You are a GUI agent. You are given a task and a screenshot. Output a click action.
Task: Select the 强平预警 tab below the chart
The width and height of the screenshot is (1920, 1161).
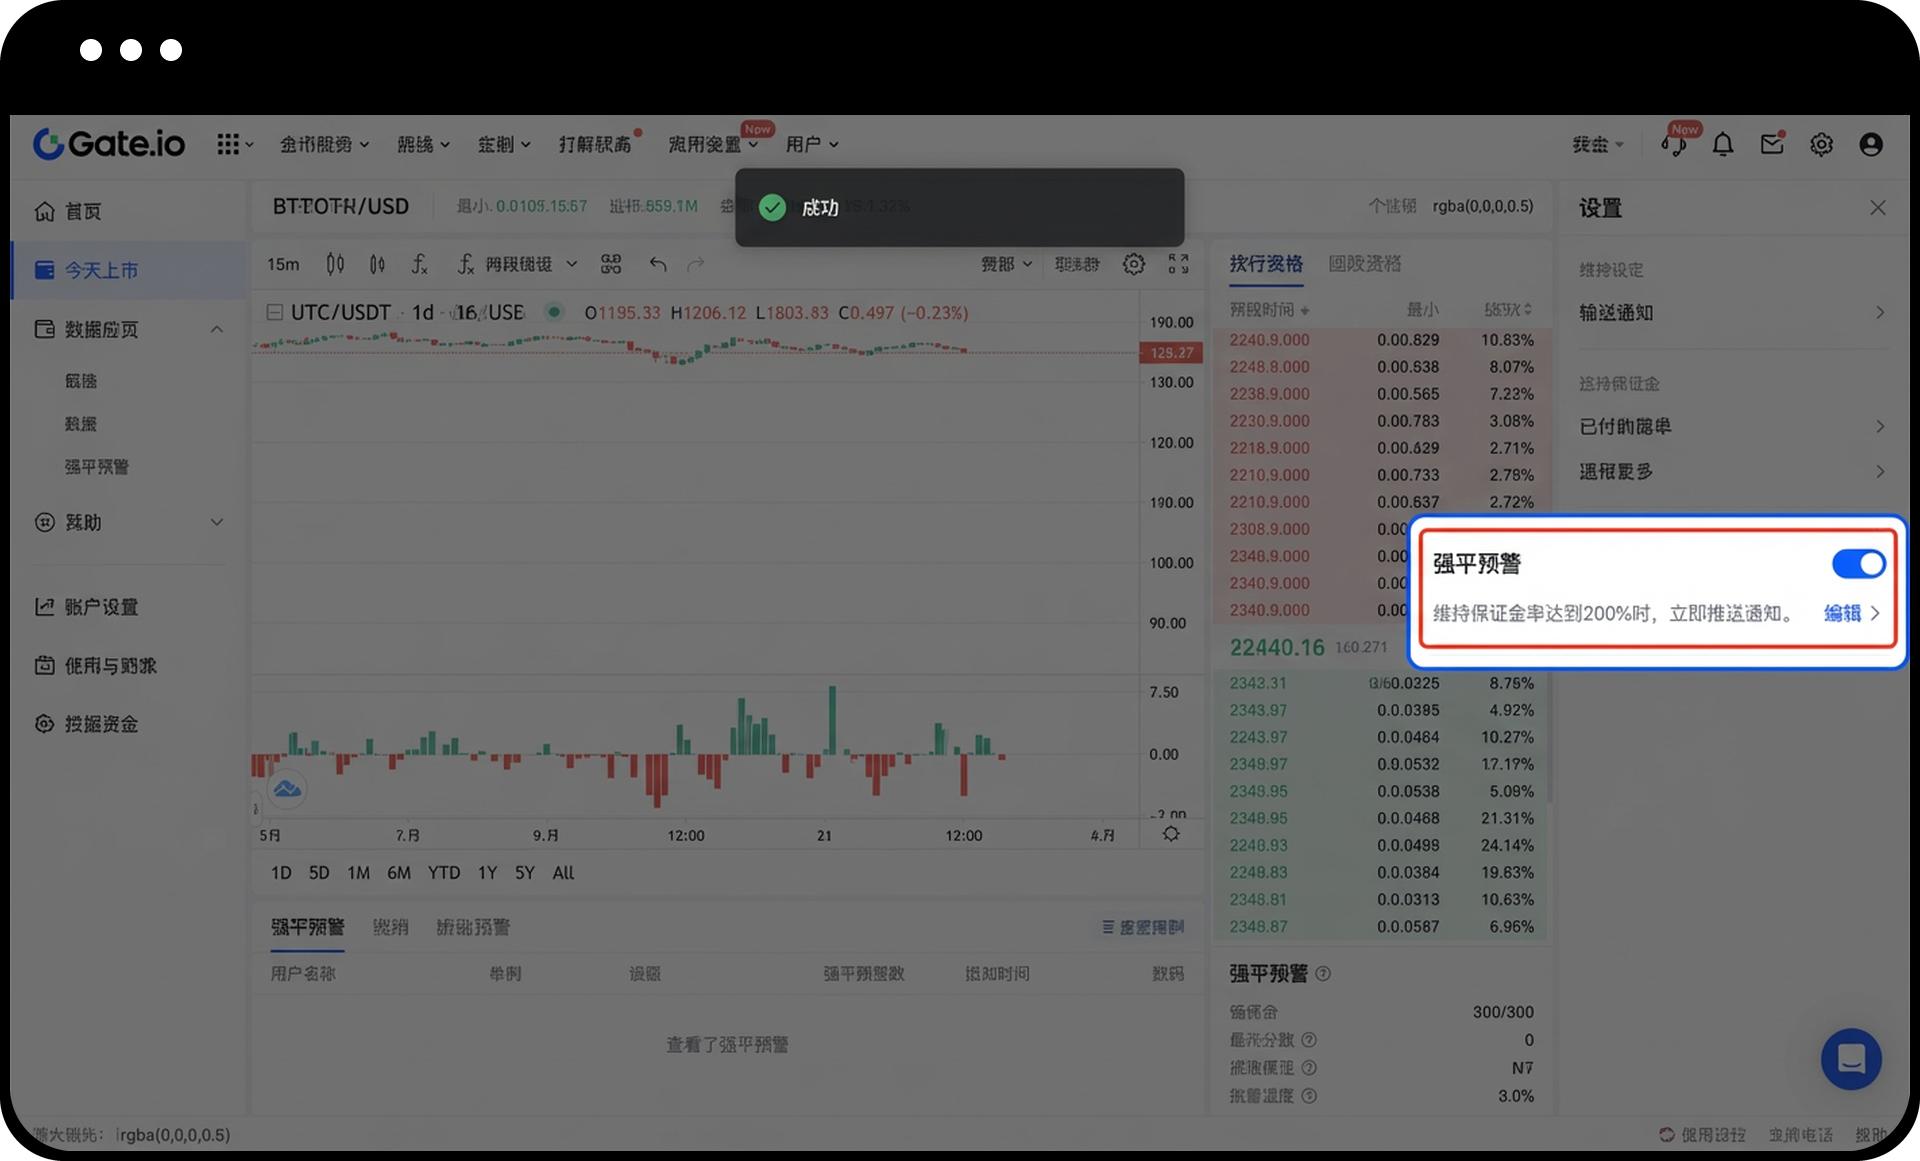pos(307,927)
